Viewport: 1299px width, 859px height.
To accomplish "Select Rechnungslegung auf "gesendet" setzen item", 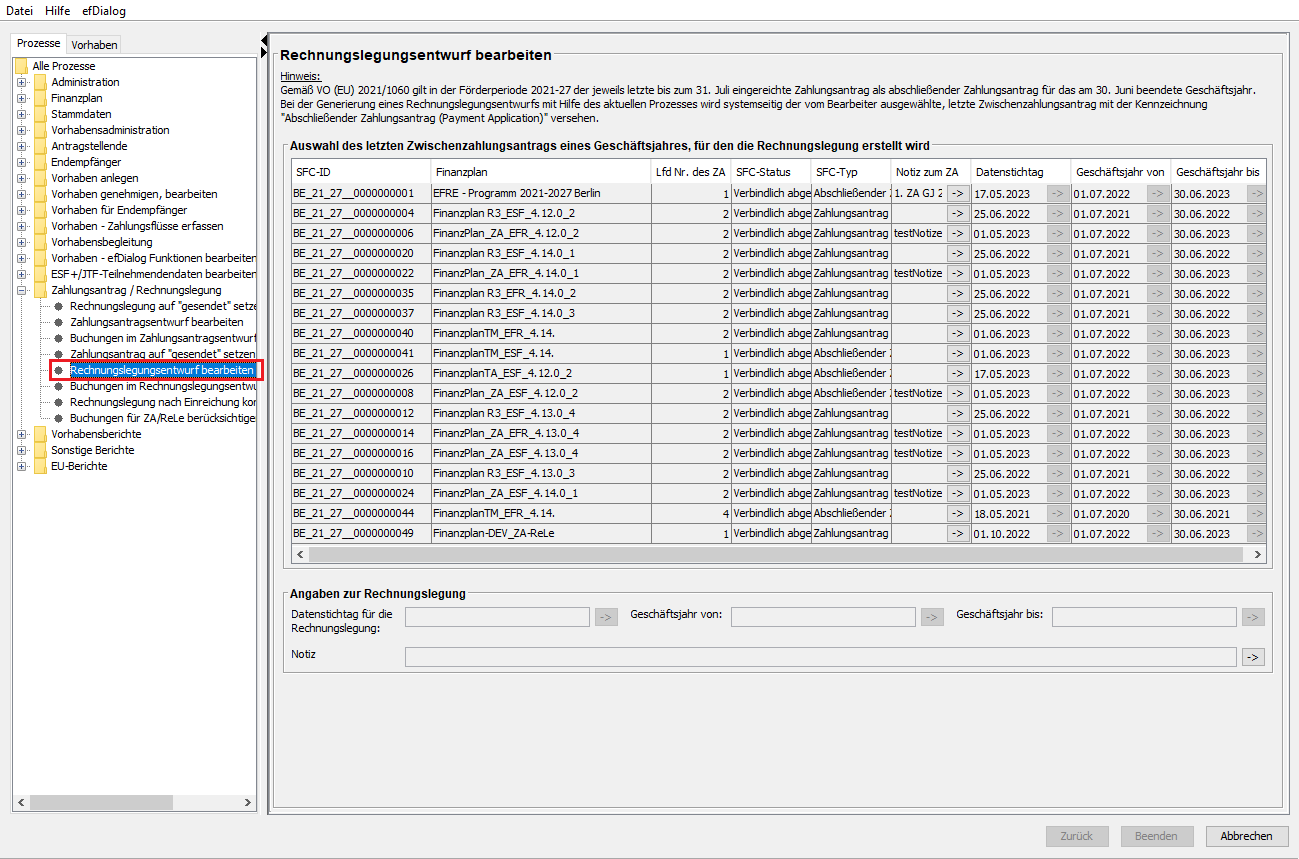I will coord(163,306).
